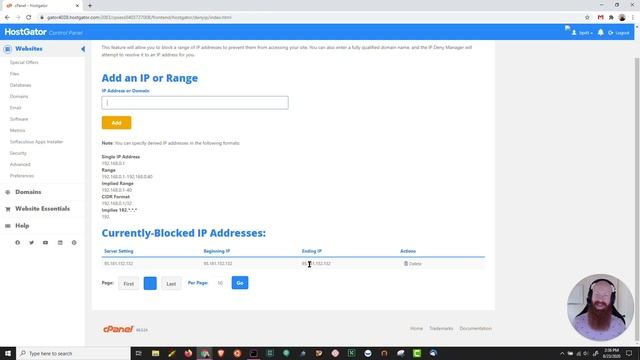The height and width of the screenshot is (360, 640).
Task: Open Metrics in the Websites menu
Action: [x=18, y=130]
